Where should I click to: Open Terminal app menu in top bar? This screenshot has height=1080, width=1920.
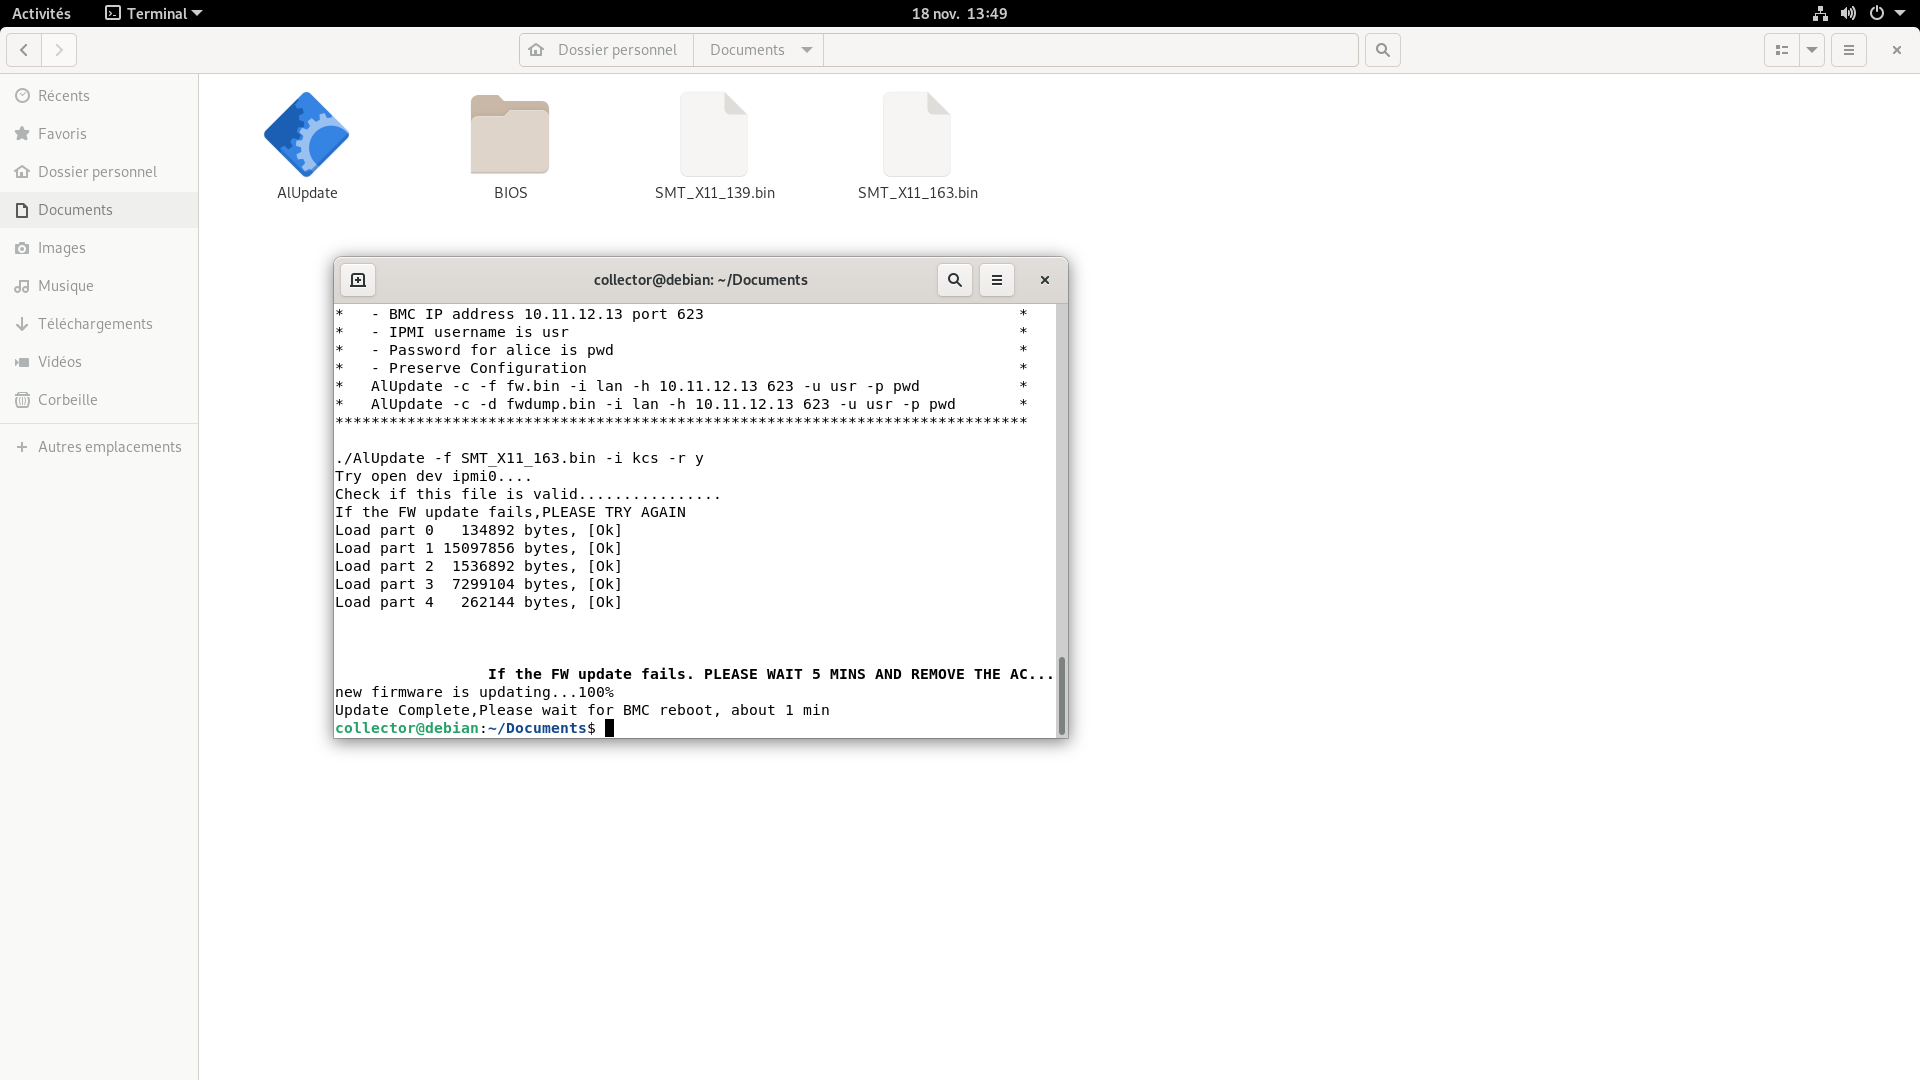(154, 13)
